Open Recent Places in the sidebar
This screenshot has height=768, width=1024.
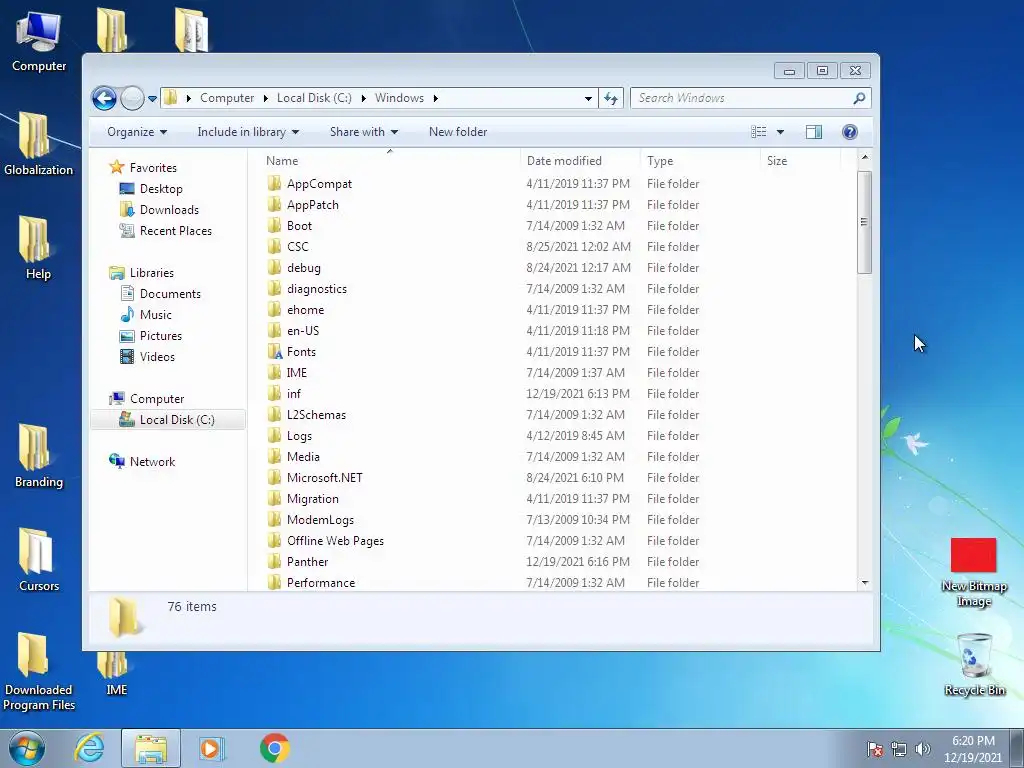pyautogui.click(x=176, y=231)
